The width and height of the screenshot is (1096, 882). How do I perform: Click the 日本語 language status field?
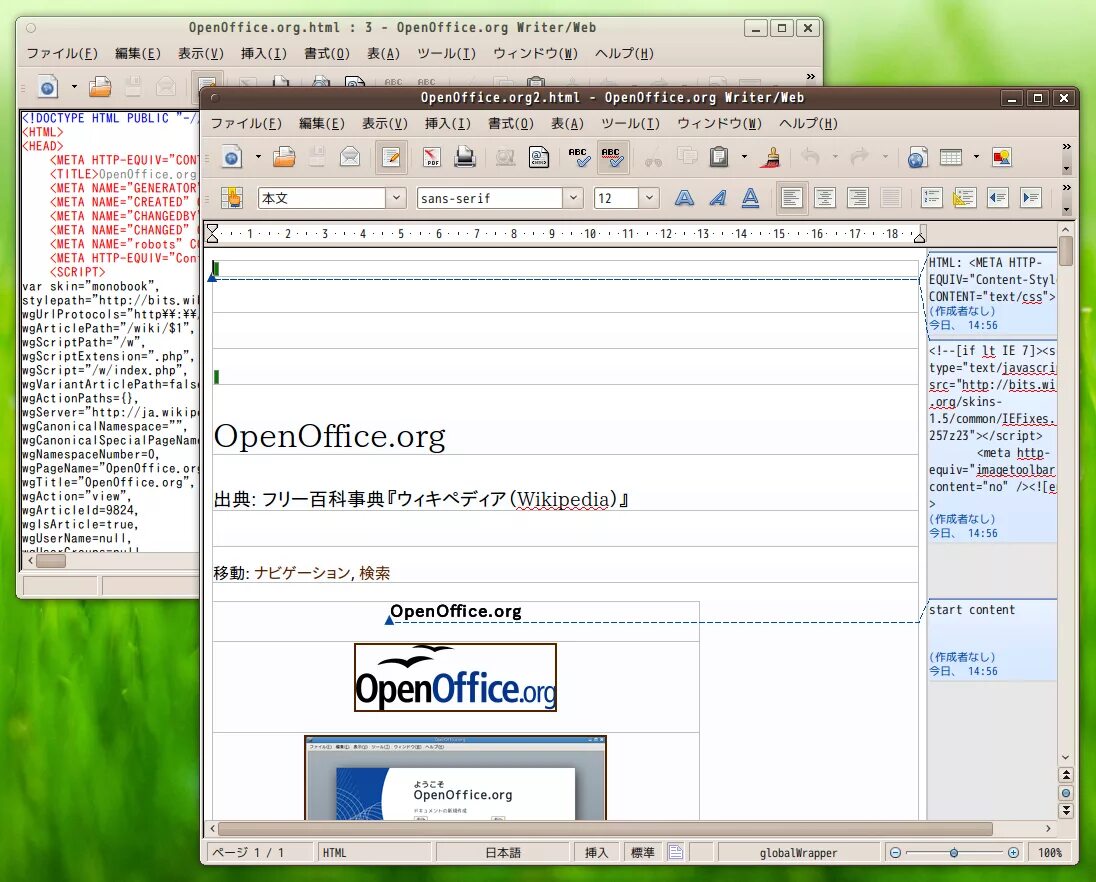click(x=503, y=853)
